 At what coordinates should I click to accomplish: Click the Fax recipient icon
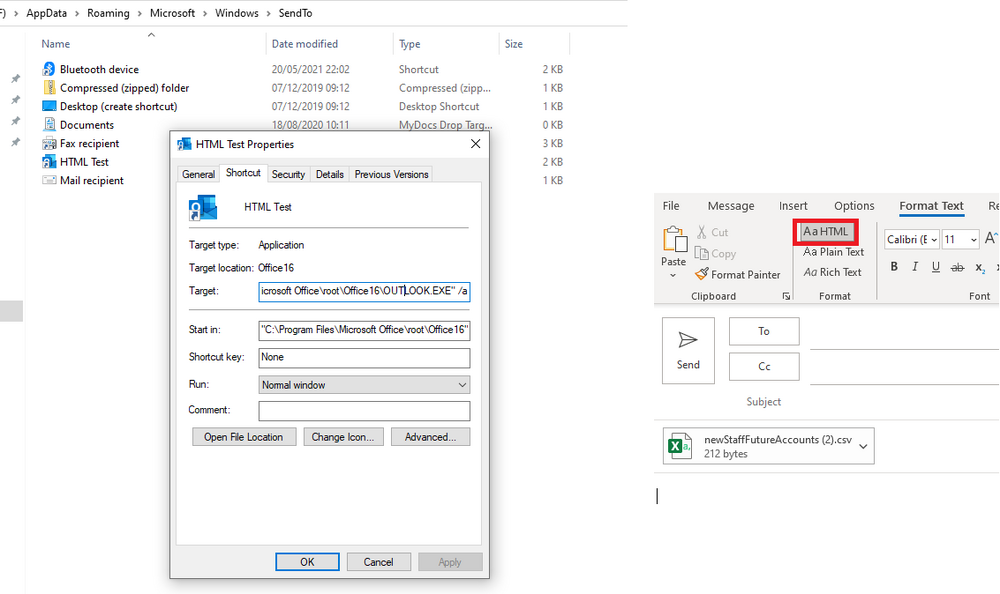pos(49,143)
